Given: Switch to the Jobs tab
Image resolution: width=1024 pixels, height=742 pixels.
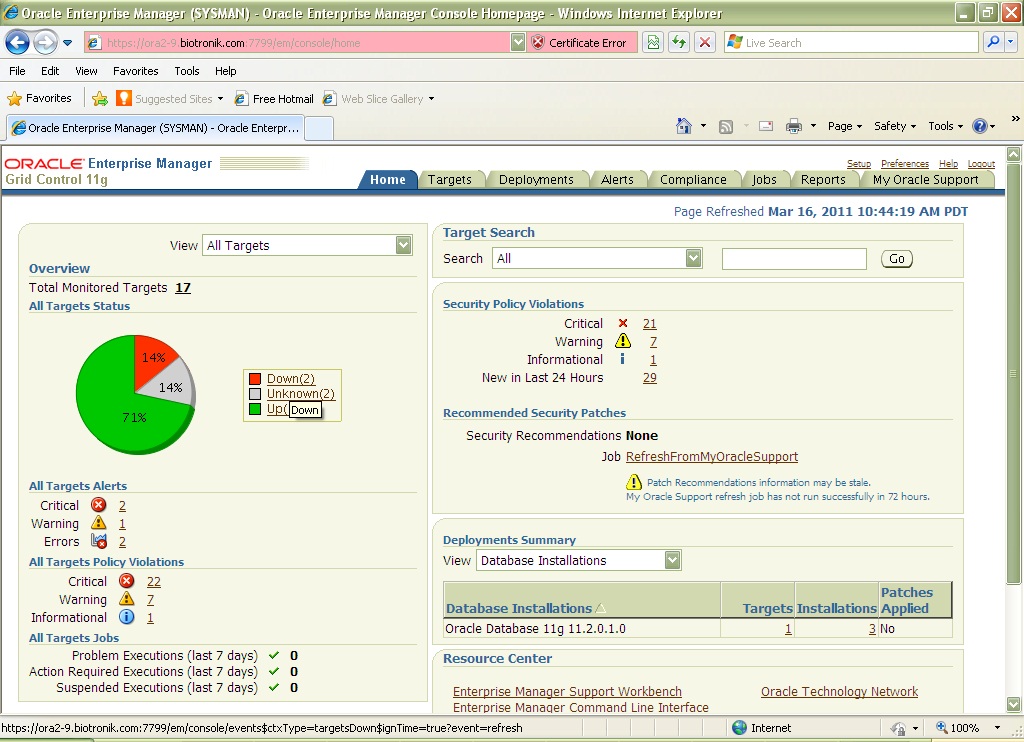Looking at the screenshot, I should pos(764,180).
